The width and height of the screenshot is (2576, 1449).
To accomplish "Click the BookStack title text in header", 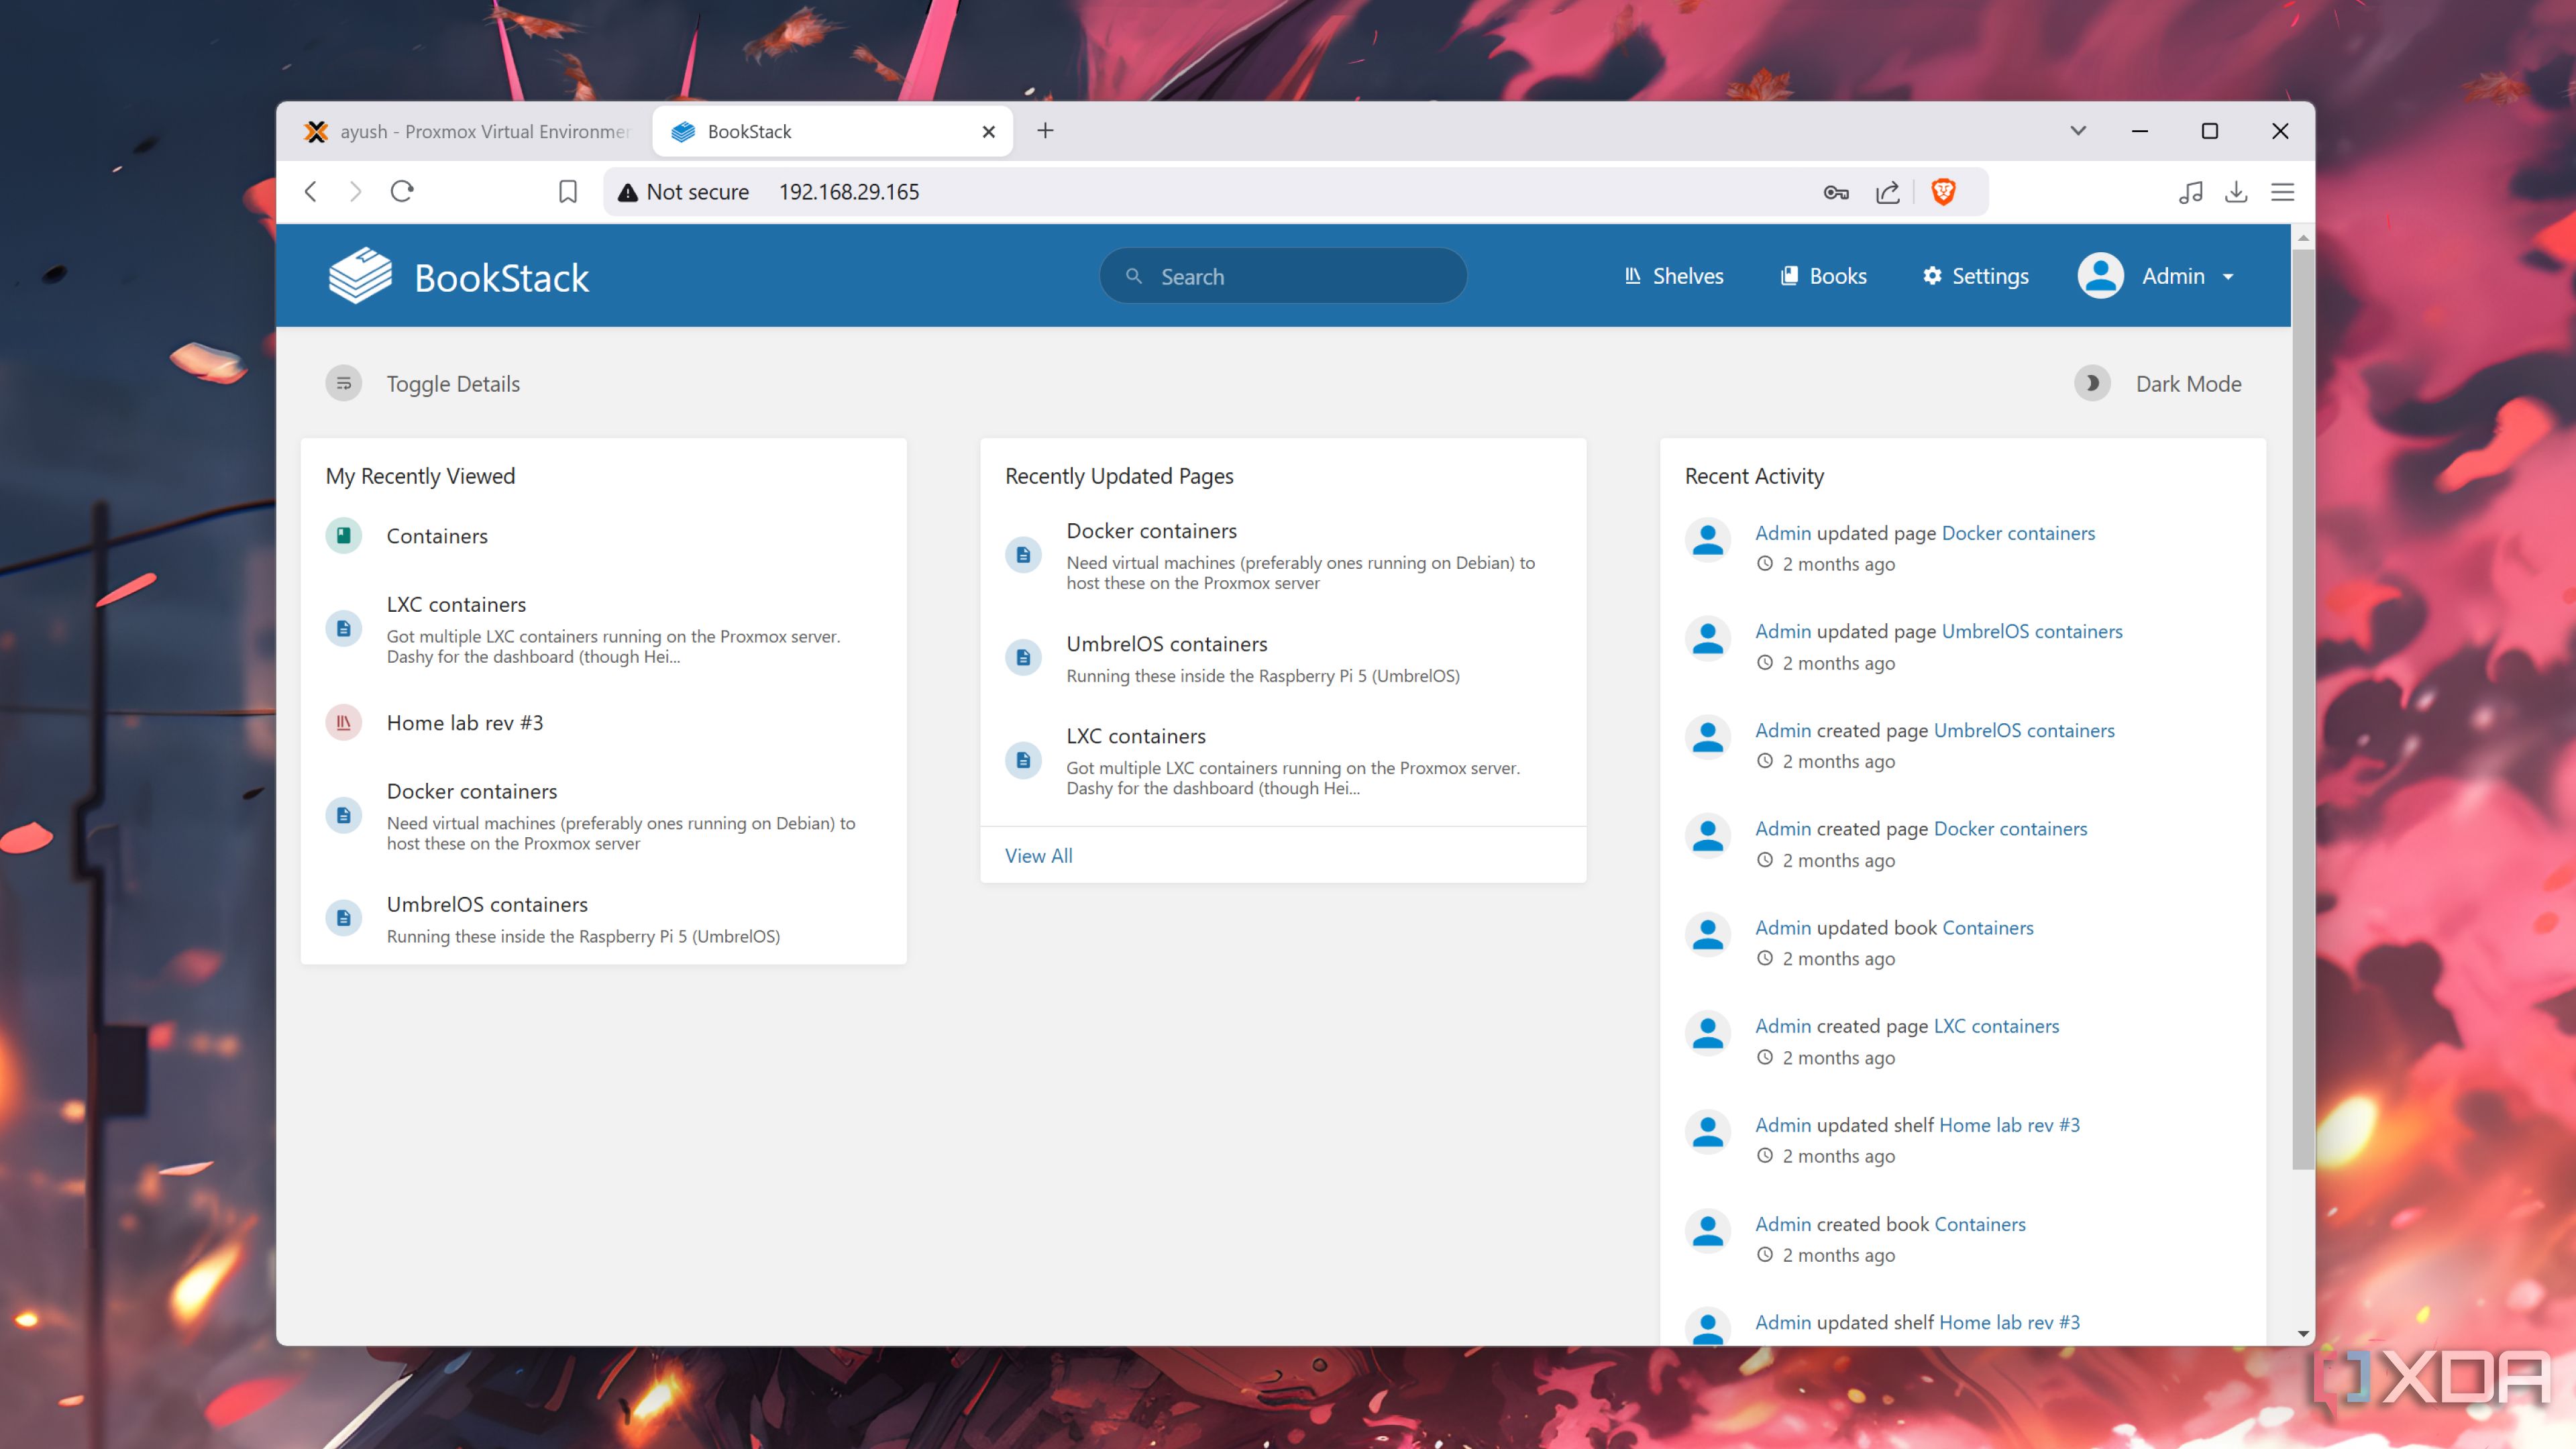I will tap(502, 277).
